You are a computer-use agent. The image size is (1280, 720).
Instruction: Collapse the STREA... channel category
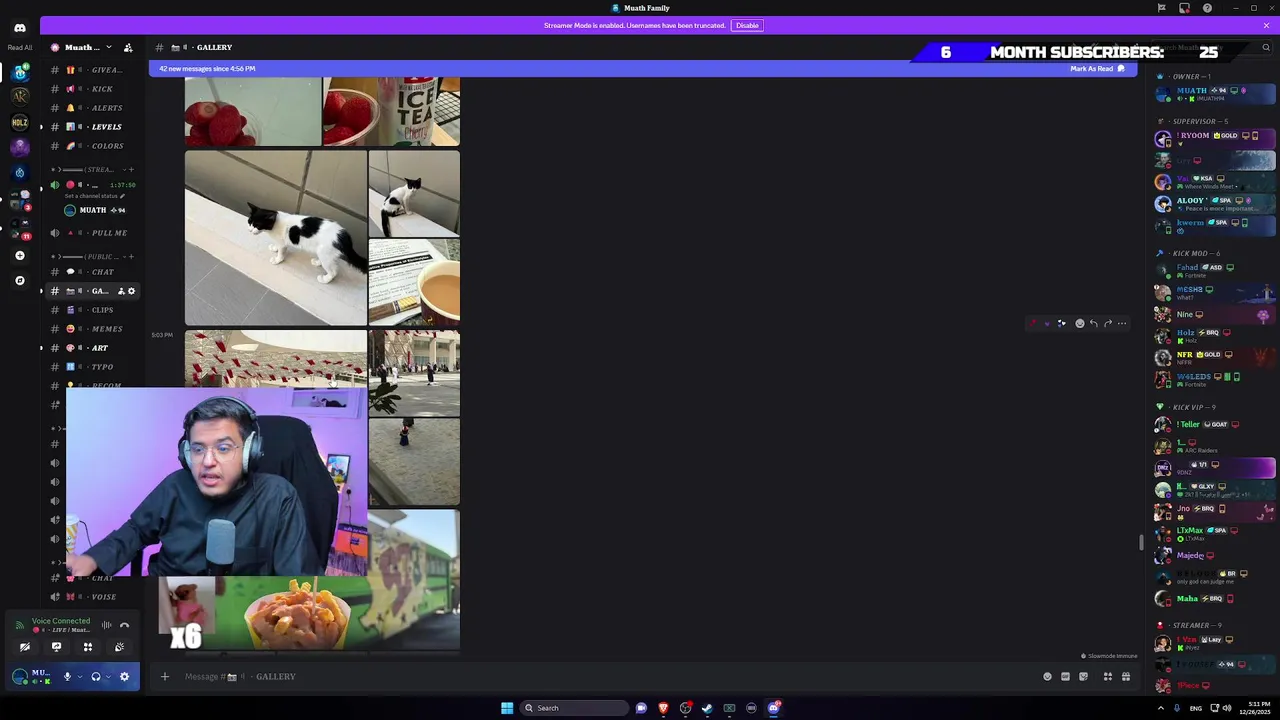(90, 169)
